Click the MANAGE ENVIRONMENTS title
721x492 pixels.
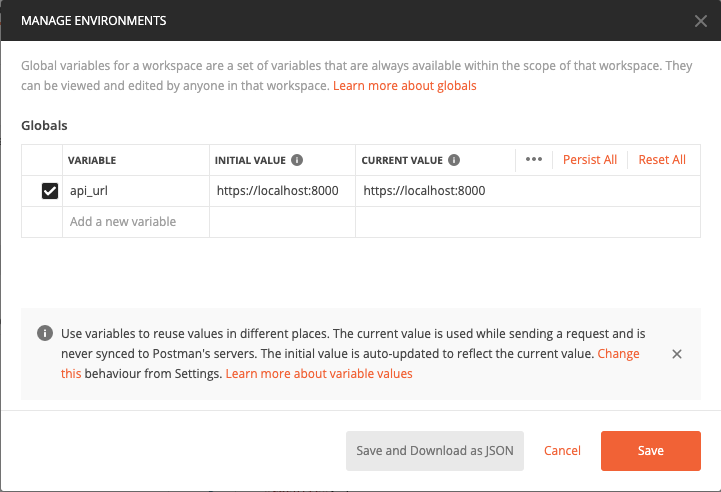pyautogui.click(x=94, y=21)
